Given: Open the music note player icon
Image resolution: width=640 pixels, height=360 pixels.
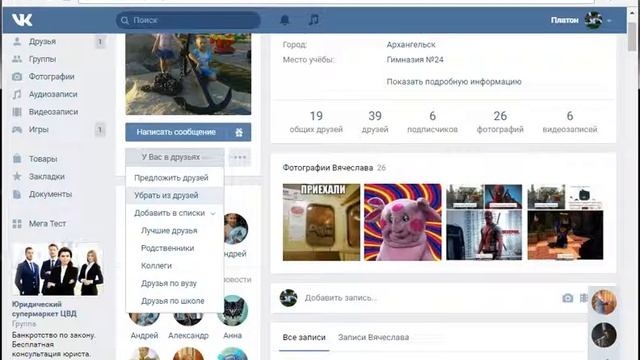Looking at the screenshot, I should pyautogui.click(x=313, y=20).
